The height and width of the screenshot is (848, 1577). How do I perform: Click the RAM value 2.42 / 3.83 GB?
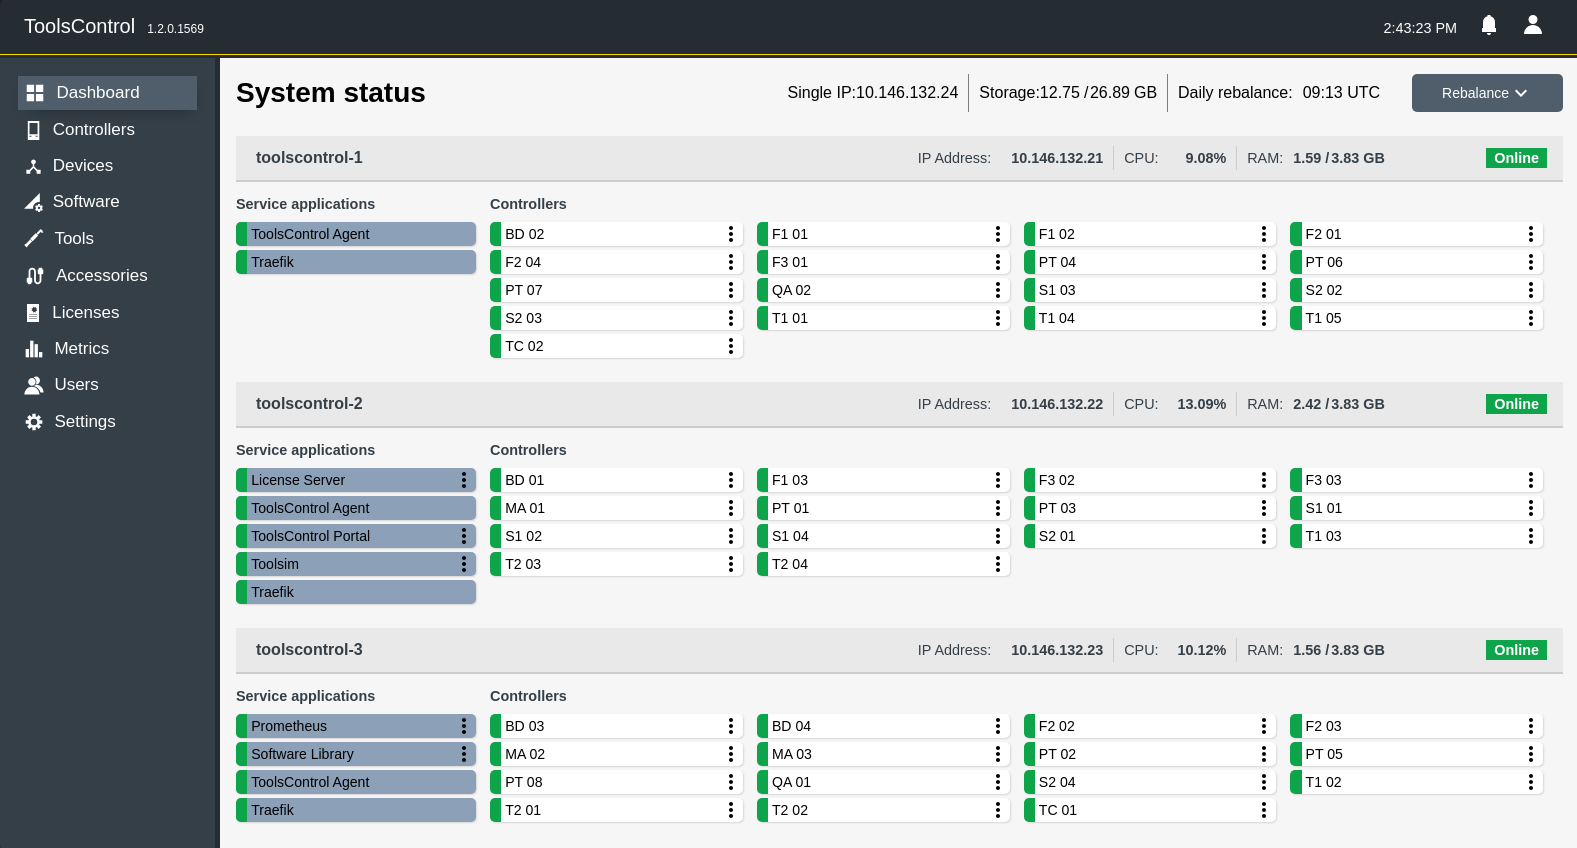coord(1339,404)
